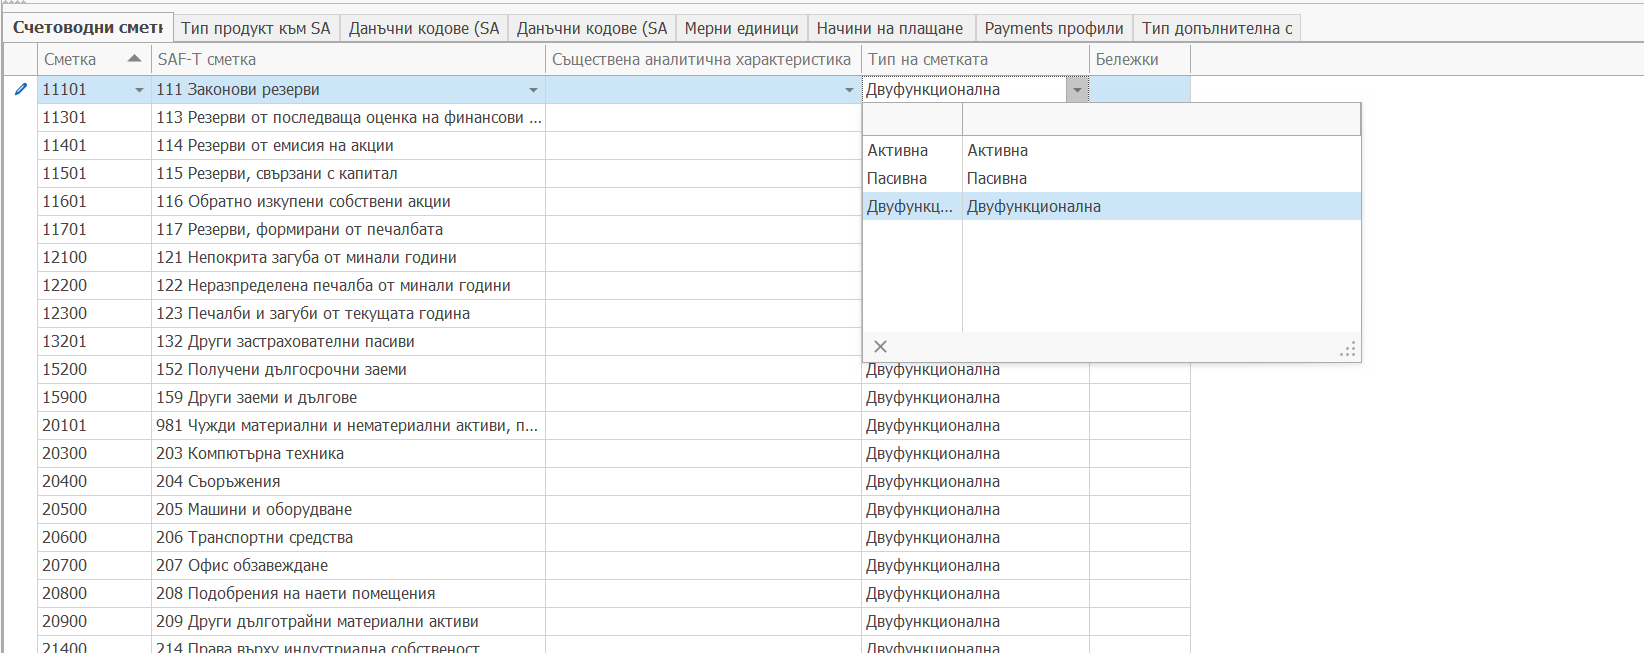Click '117 Резерви, формирани от печалбата' cell

click(348, 229)
